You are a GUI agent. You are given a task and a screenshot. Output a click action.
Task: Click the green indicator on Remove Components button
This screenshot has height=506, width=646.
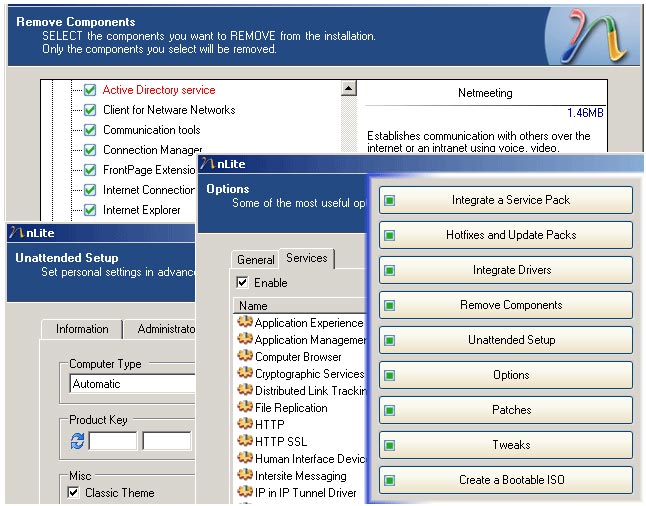pos(389,305)
